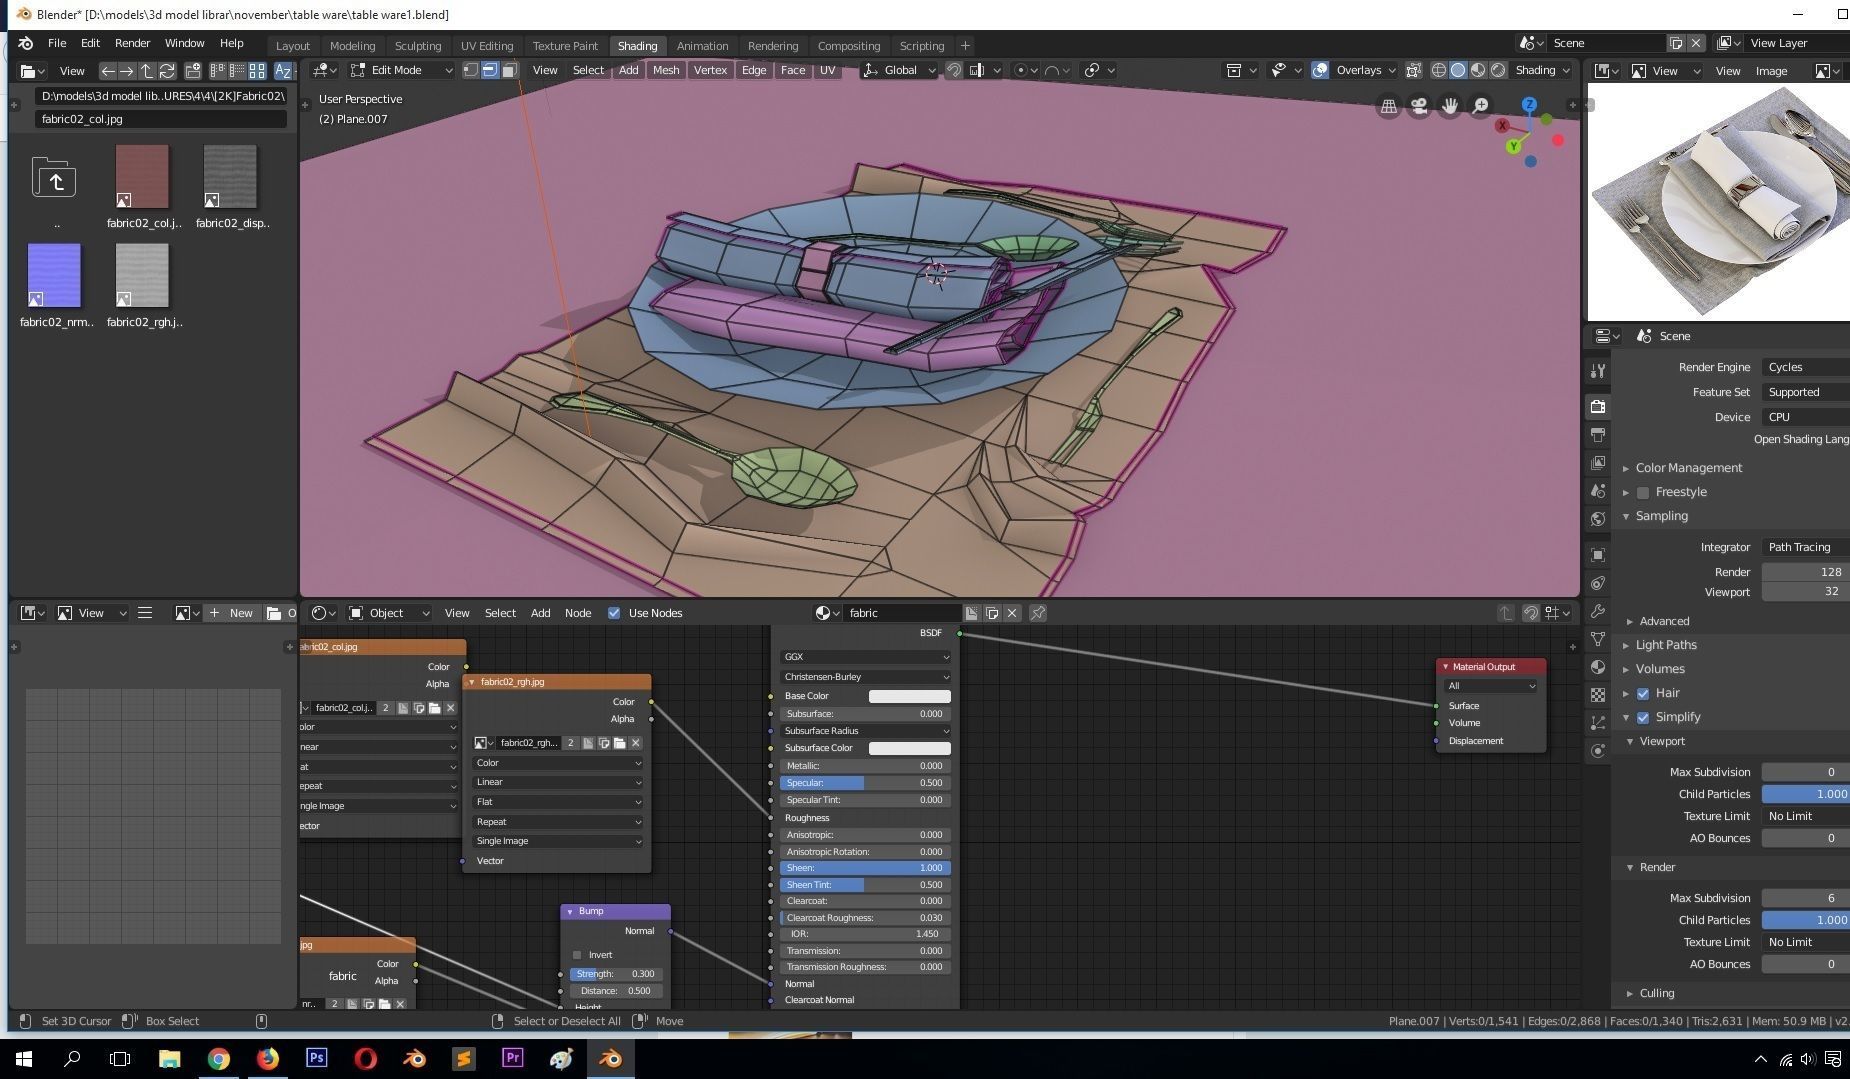Pin the fabric material node tree
The image size is (1850, 1079).
click(x=1038, y=613)
